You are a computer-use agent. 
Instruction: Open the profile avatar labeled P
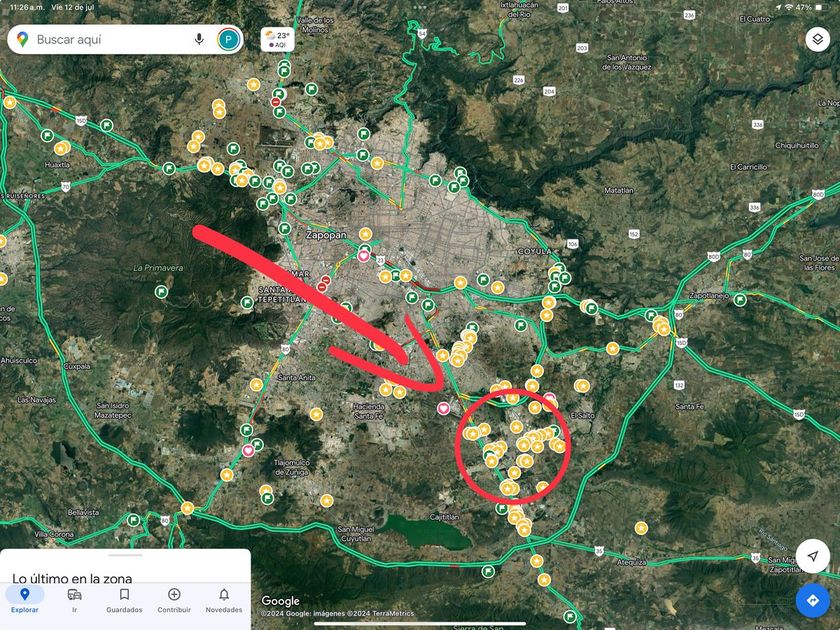point(229,39)
